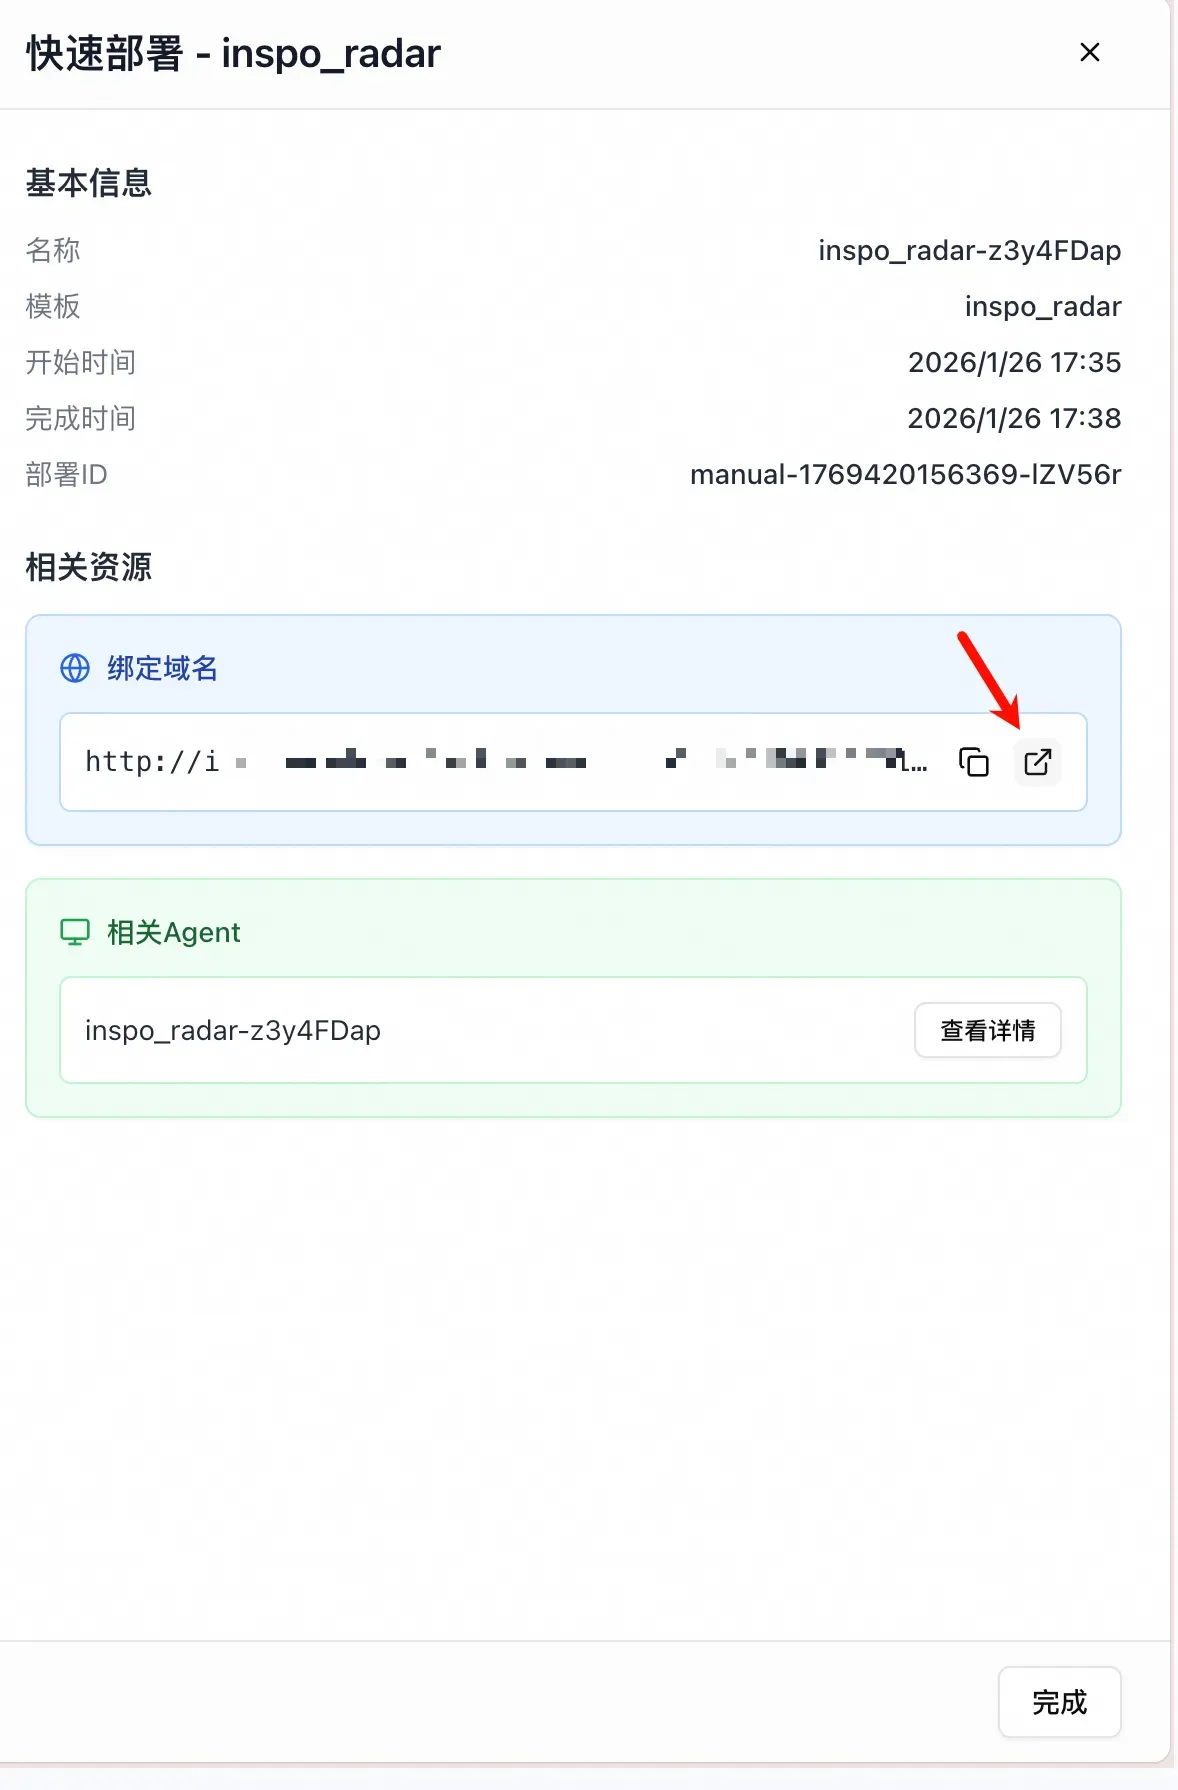The width and height of the screenshot is (1178, 1790).
Task: Click the monitor icon beside 相关Agent
Action: tap(75, 932)
